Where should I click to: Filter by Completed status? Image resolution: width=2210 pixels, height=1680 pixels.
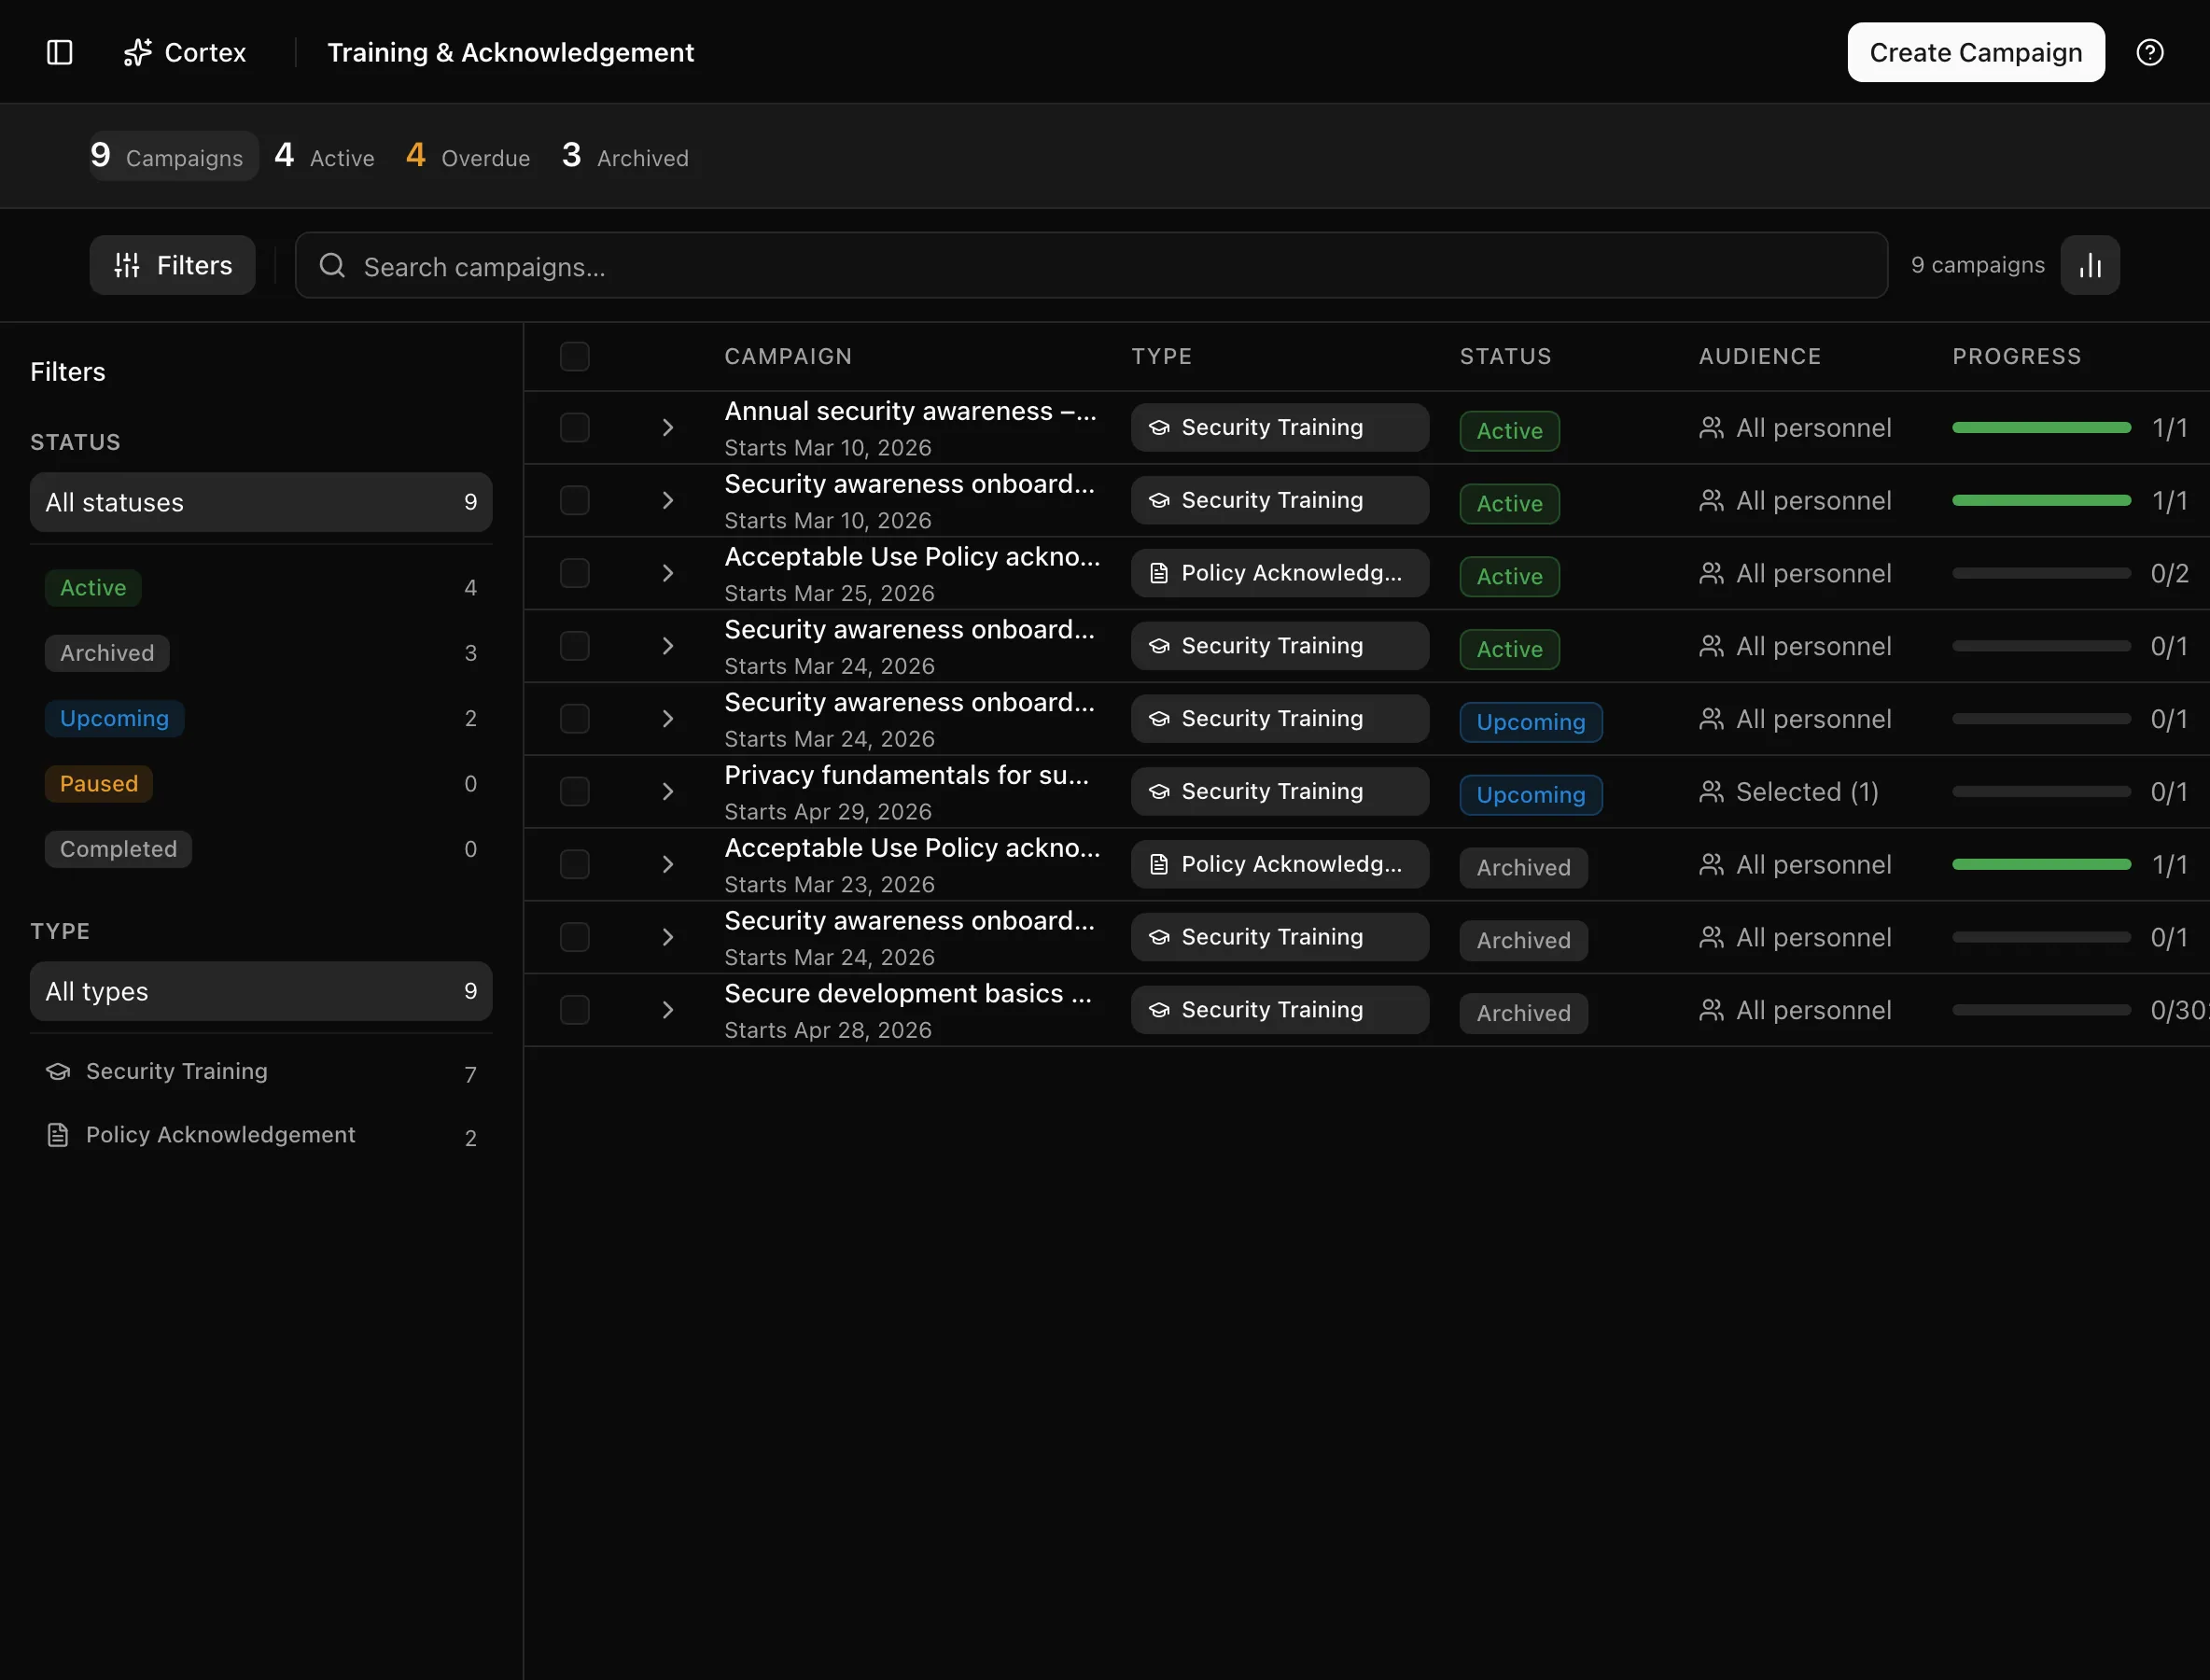(x=261, y=849)
